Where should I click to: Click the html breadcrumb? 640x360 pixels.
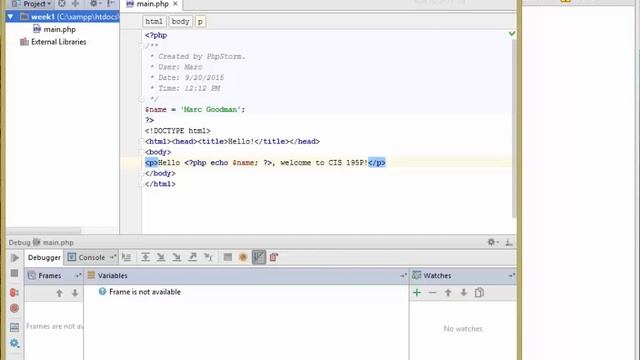coord(154,21)
